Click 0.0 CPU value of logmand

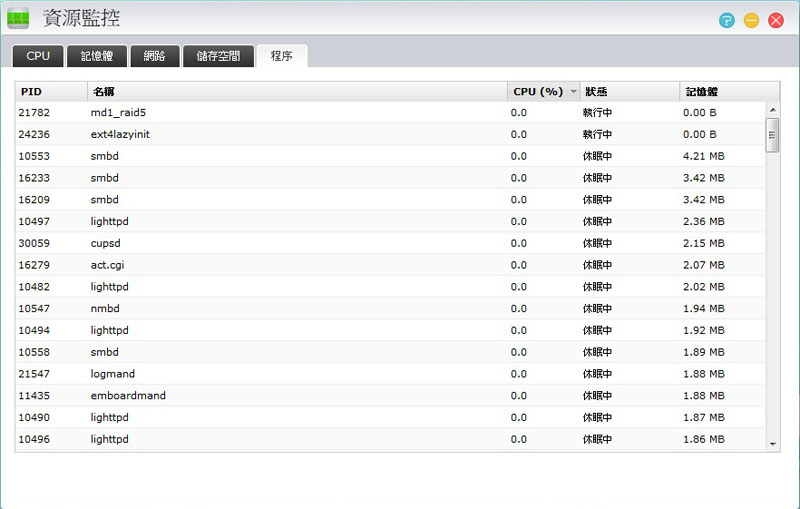pos(518,374)
